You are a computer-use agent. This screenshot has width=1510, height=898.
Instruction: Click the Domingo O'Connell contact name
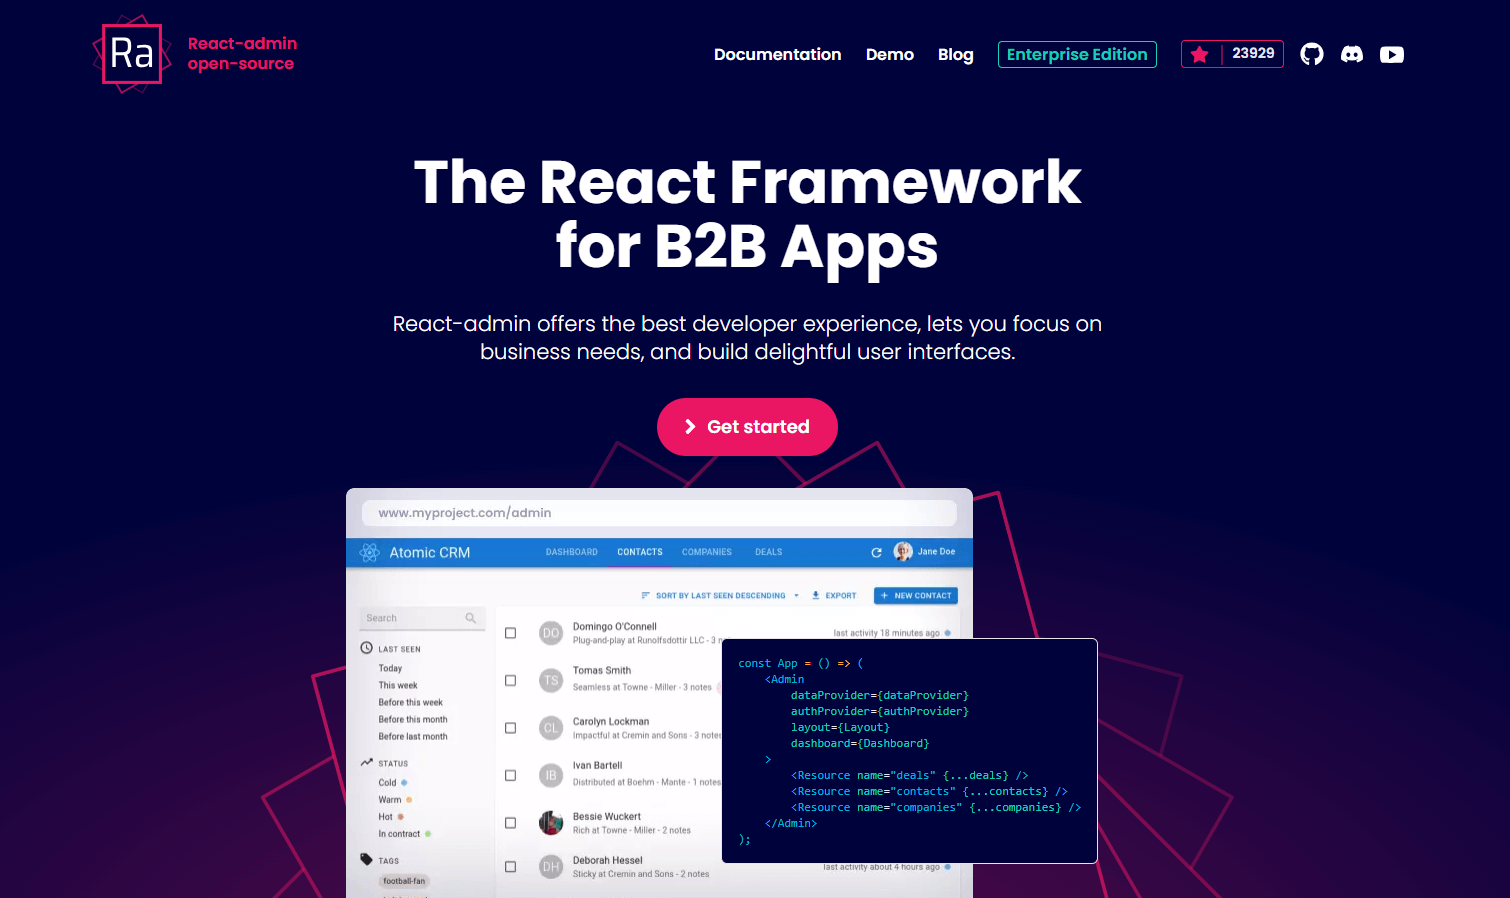(x=615, y=626)
